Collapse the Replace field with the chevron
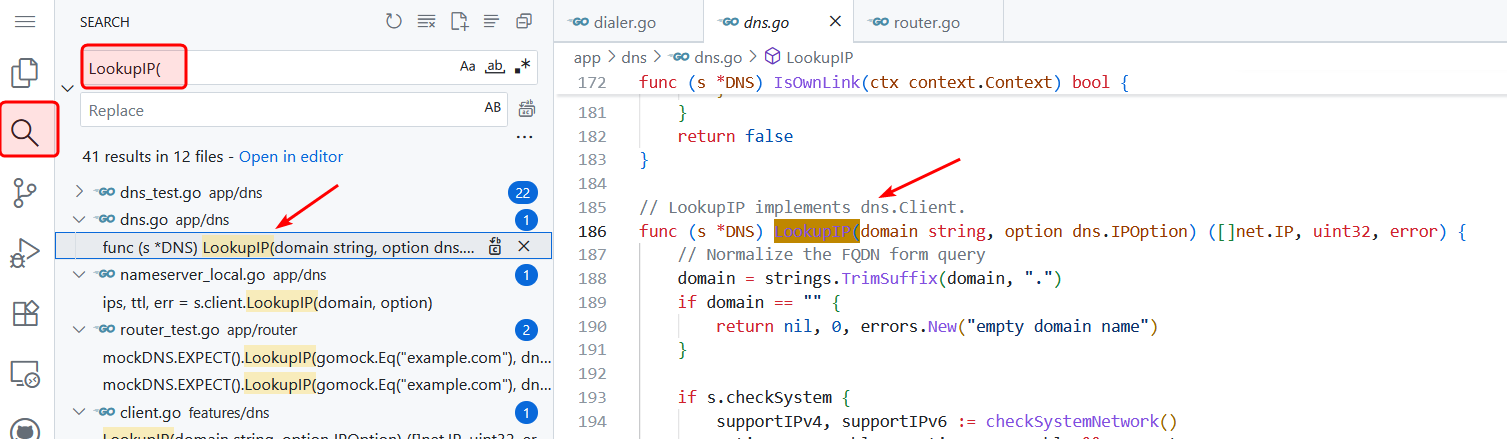The height and width of the screenshot is (439, 1507). [x=67, y=88]
